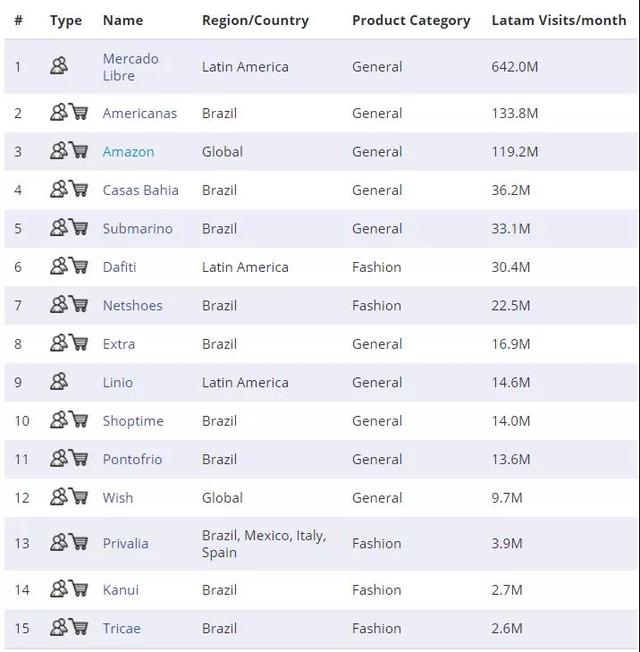The image size is (640, 652).
Task: Click the Mercado Libre name
Action: tap(130, 67)
